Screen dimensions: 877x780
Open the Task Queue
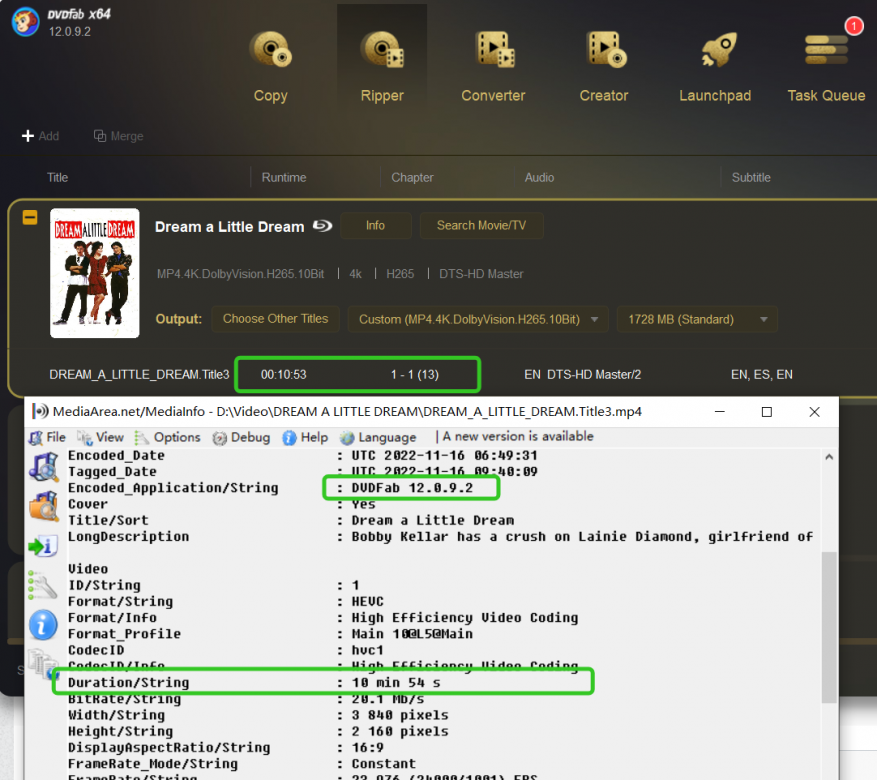click(x=826, y=65)
